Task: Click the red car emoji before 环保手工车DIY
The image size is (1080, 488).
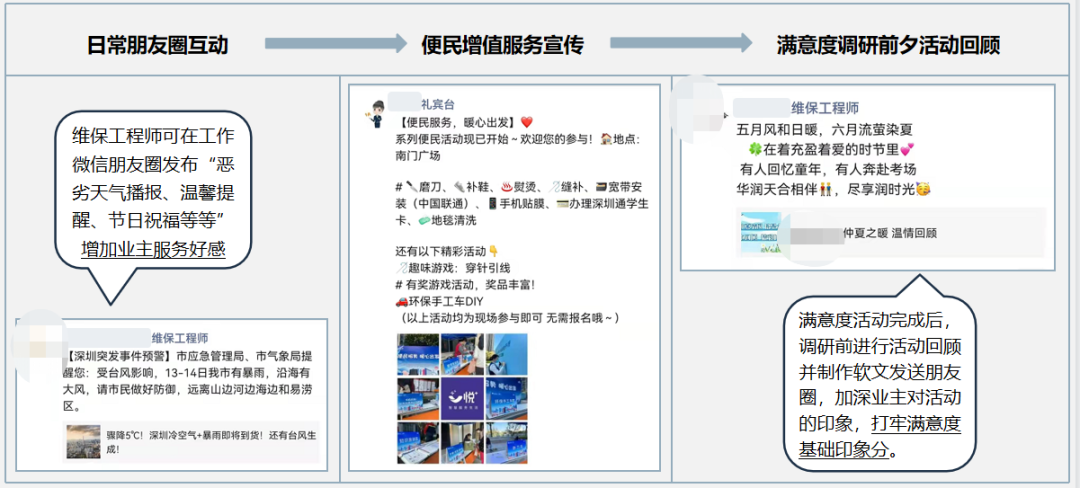Action: (x=402, y=302)
